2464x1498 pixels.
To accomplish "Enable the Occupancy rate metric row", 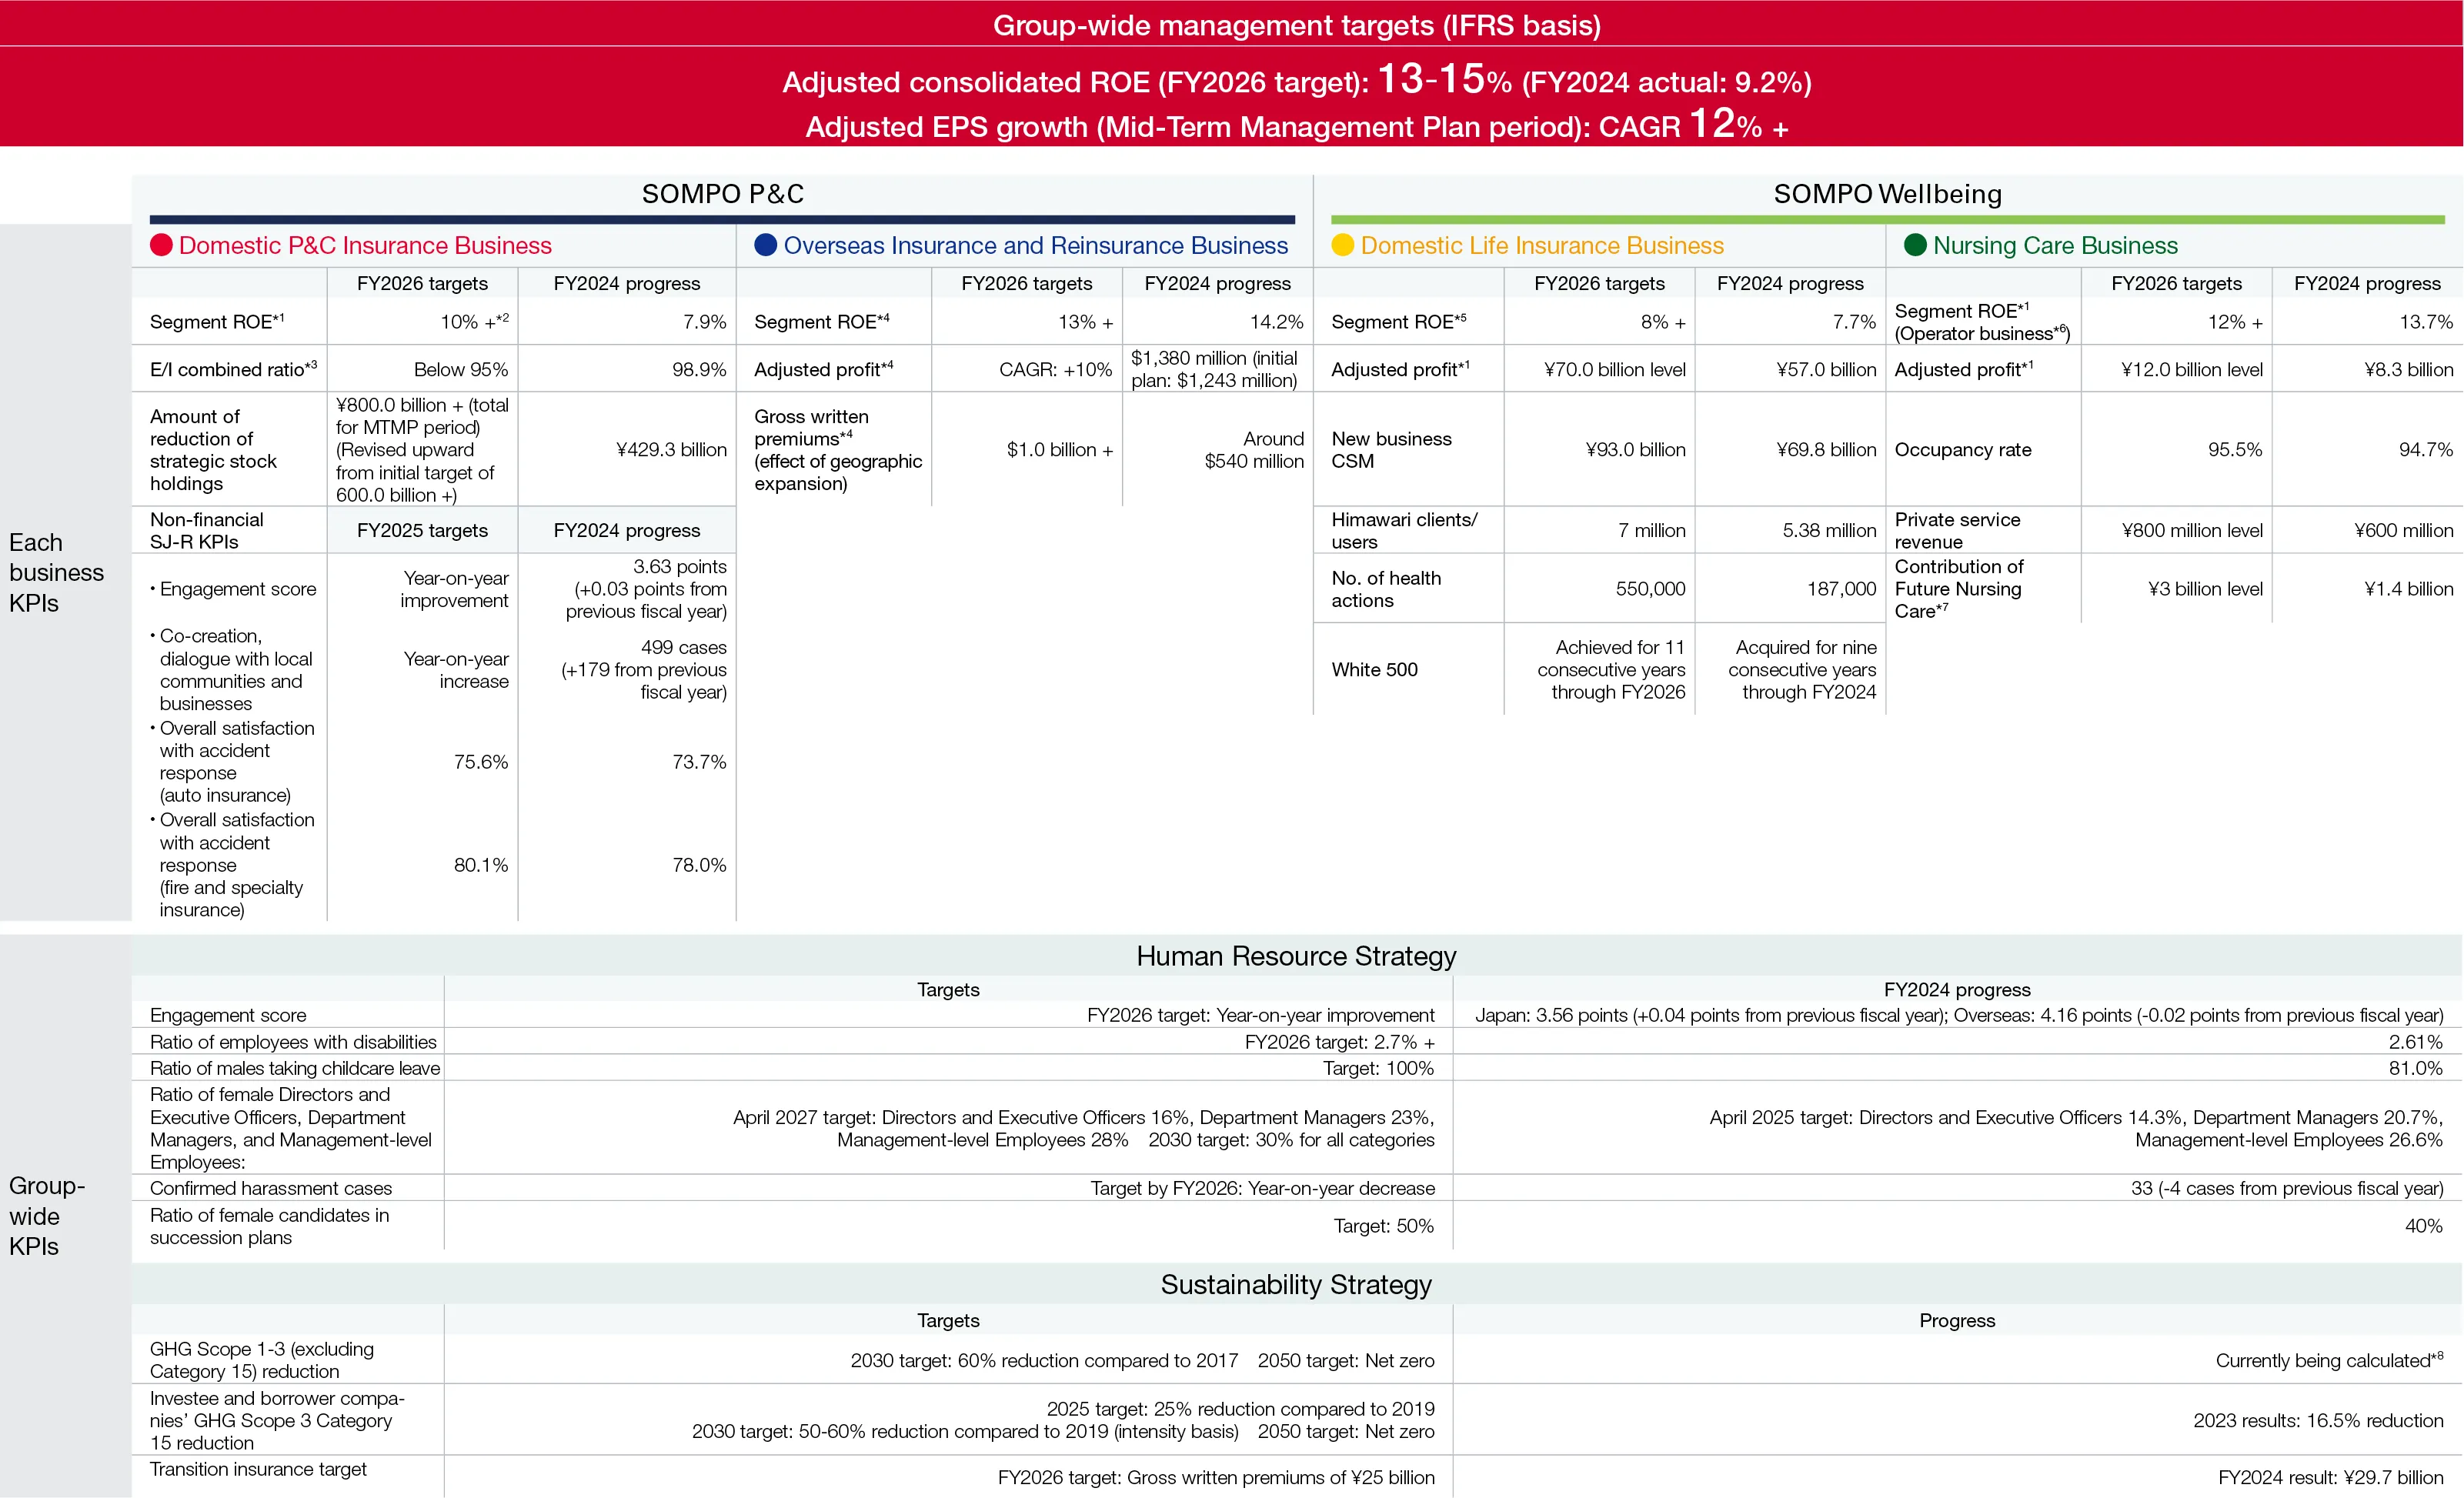I will [x=1963, y=449].
